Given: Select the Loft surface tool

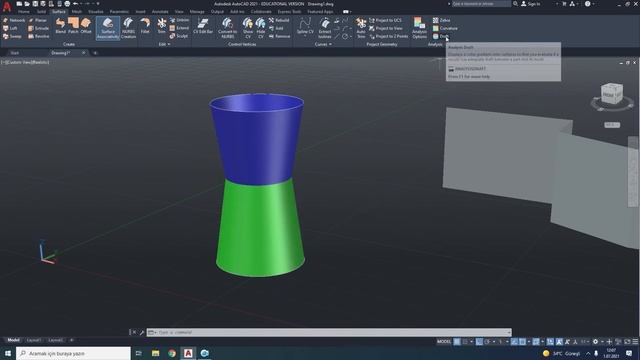Looking at the screenshot, I should pos(10,28).
